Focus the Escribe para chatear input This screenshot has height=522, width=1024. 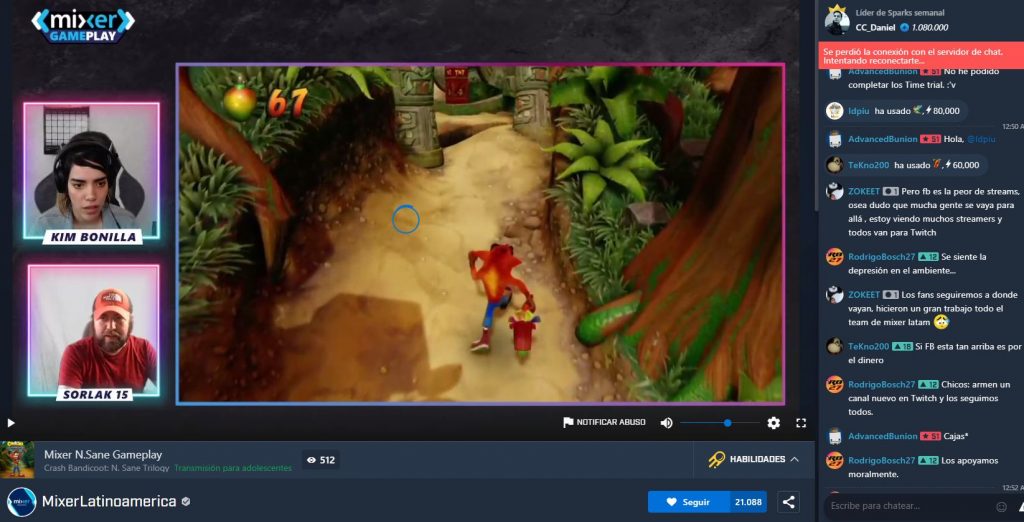pos(908,506)
